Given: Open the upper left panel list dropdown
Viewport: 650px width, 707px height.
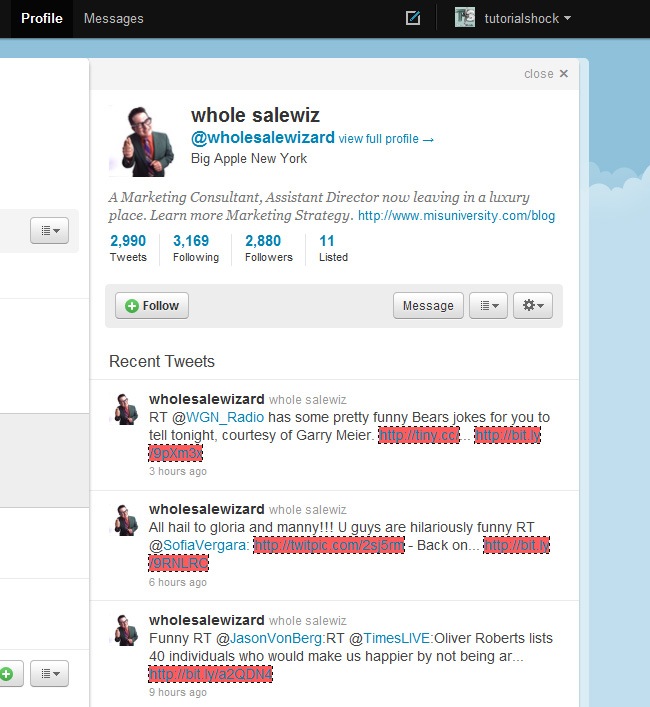Looking at the screenshot, I should [50, 230].
